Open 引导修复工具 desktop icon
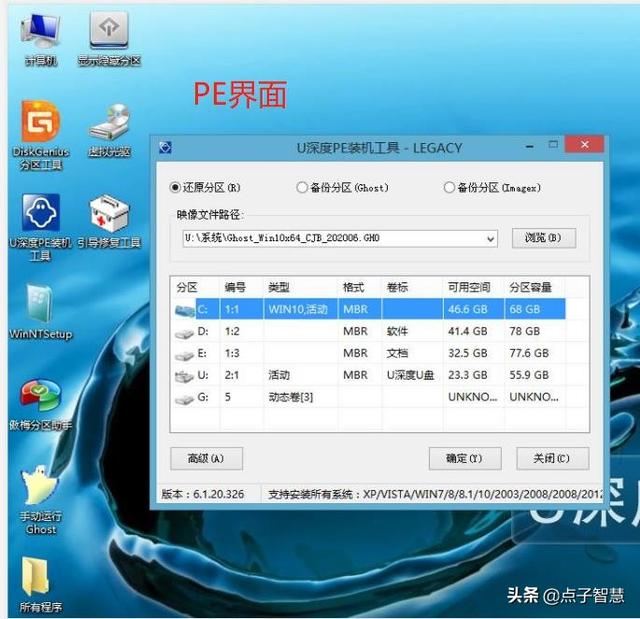This screenshot has height=619, width=640. coord(109,221)
